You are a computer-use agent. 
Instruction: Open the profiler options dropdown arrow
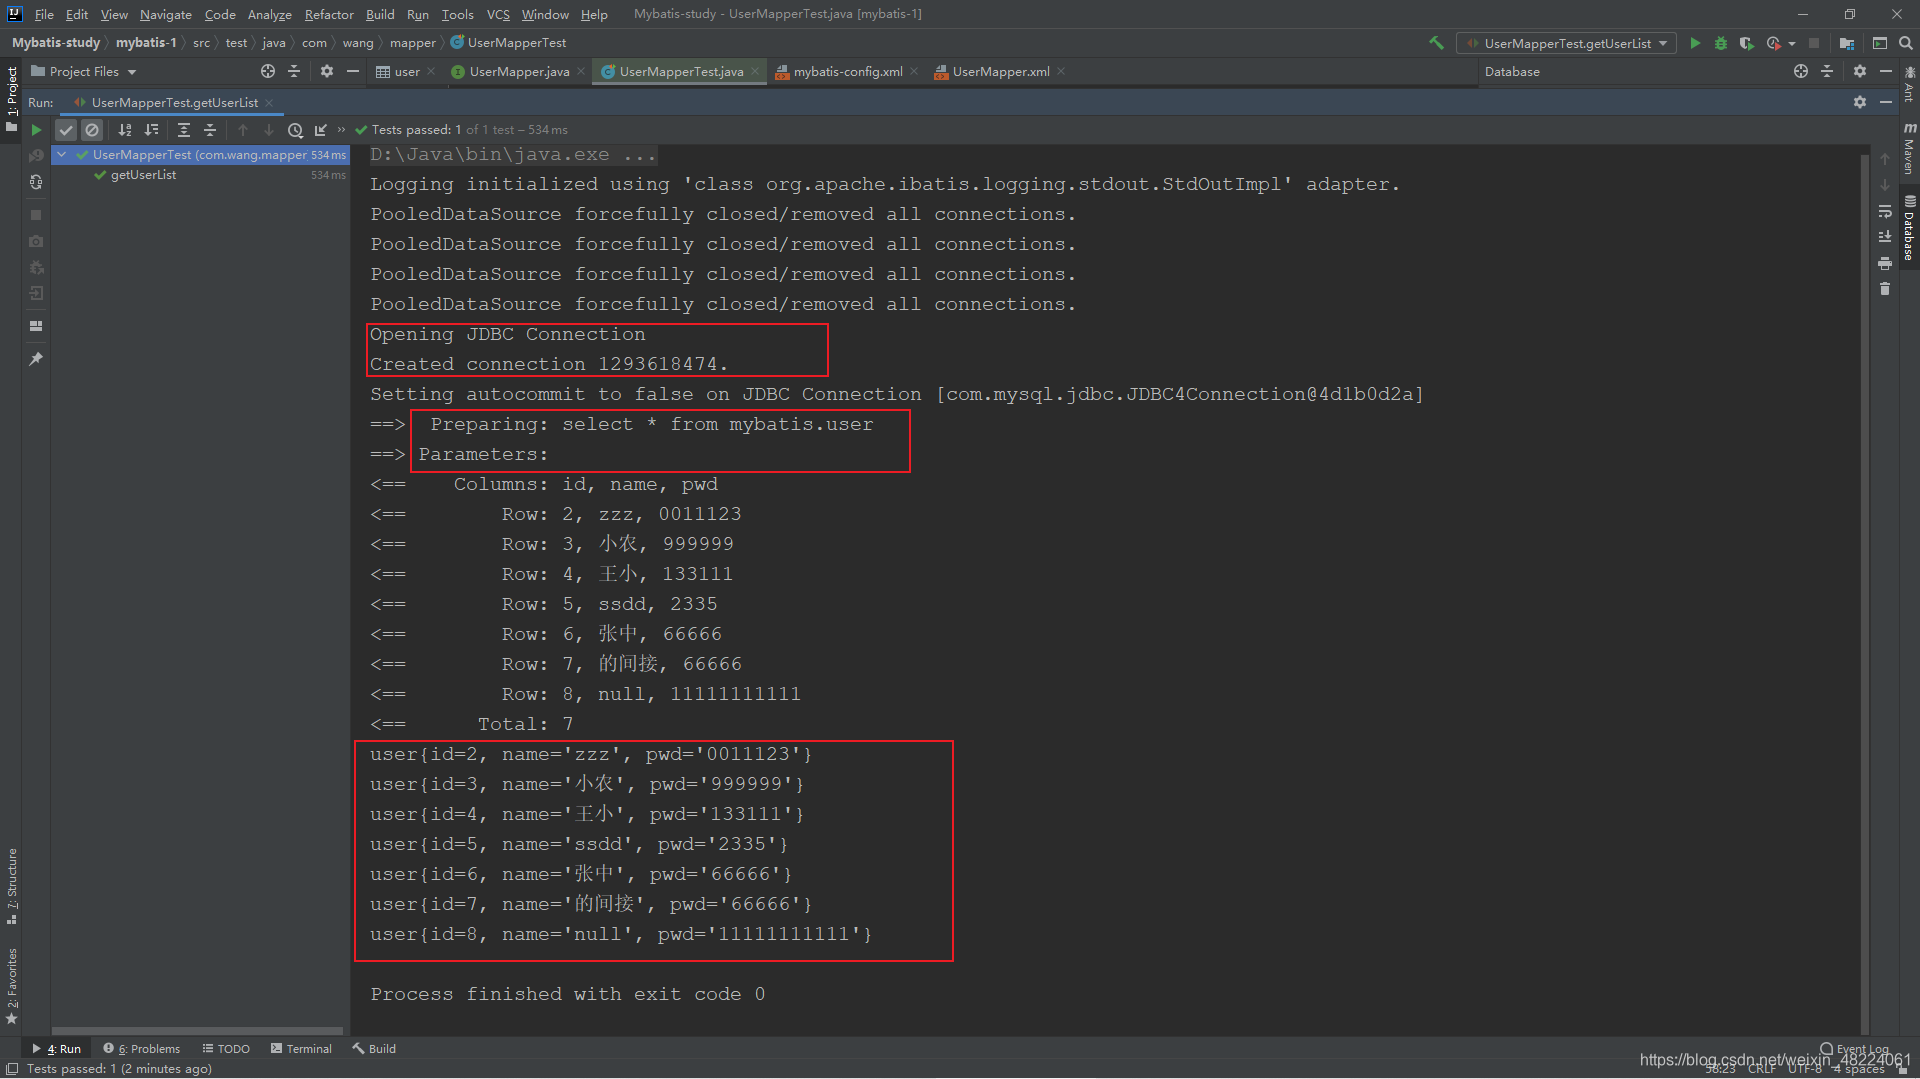pos(1791,43)
